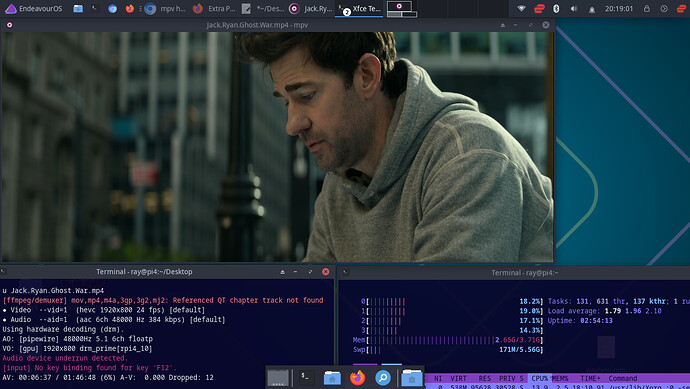Open Firefox launcher in top panel
Screen dimensions: 690x389
[129, 8]
